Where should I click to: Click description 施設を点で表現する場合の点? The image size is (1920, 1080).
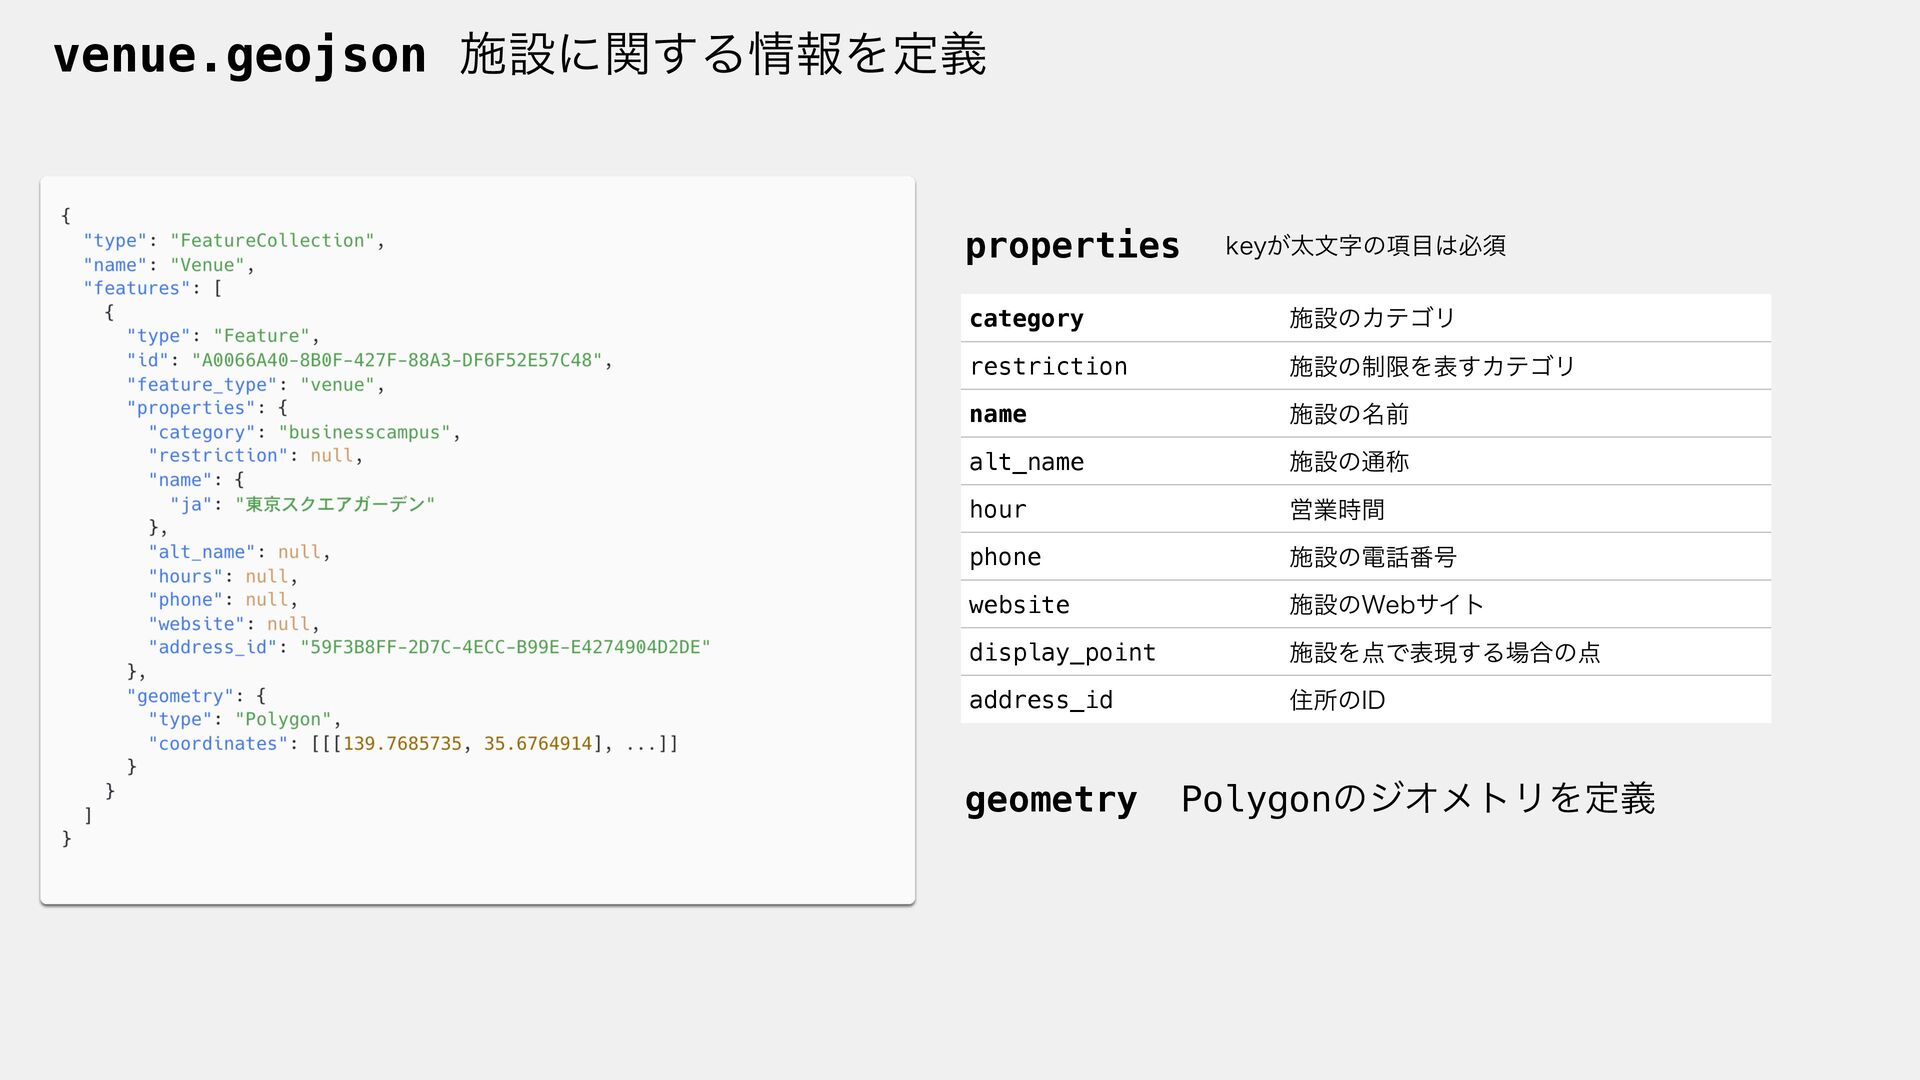coord(1445,653)
